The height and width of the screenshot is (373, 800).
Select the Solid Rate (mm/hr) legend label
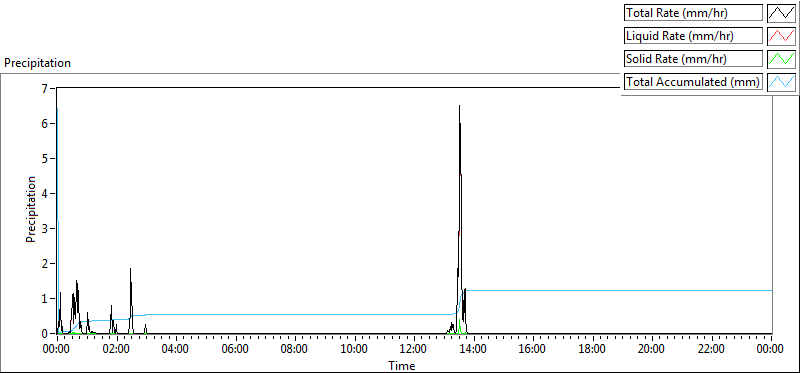coord(693,58)
